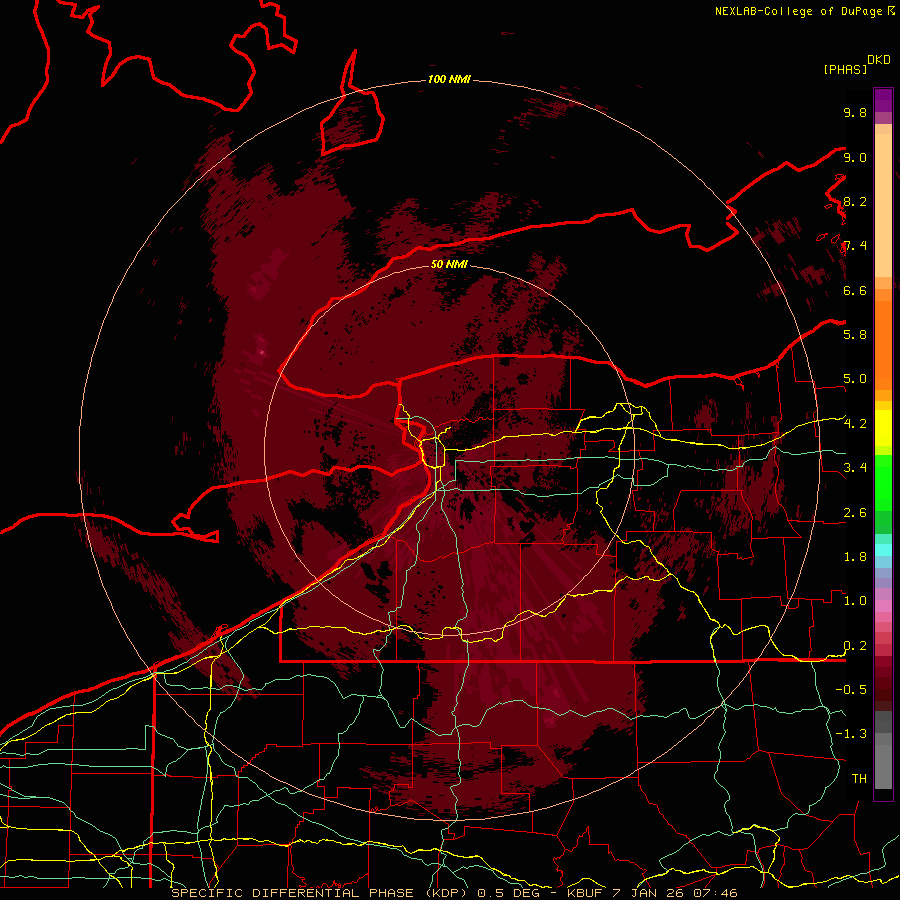The width and height of the screenshot is (900, 900).
Task: Pick the orange segment of color bar
Action: (883, 346)
